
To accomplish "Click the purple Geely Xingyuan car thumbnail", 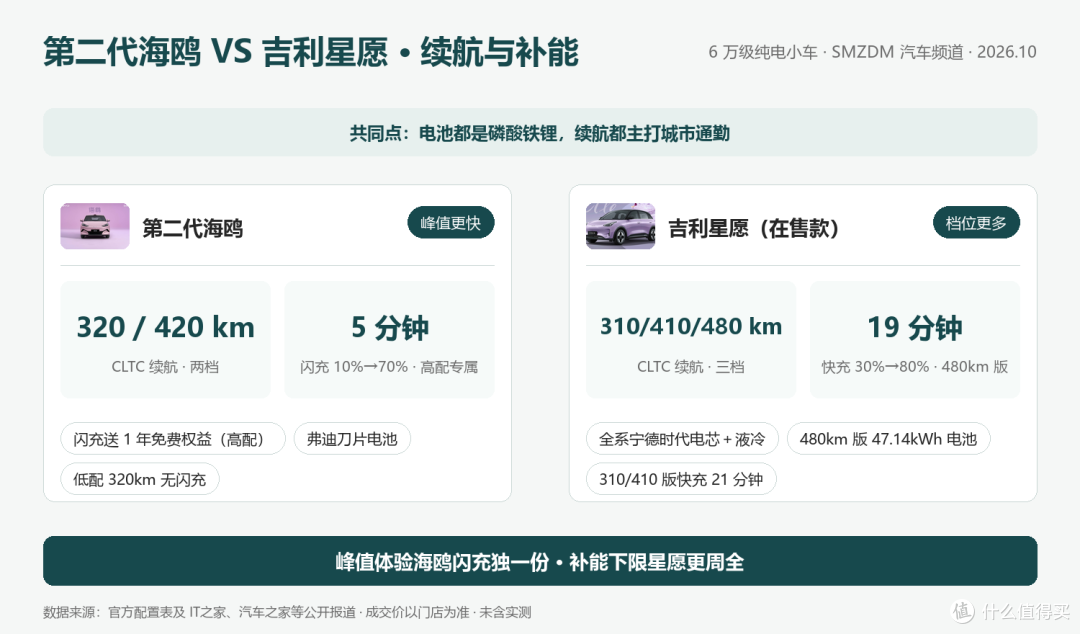I will click(x=621, y=226).
